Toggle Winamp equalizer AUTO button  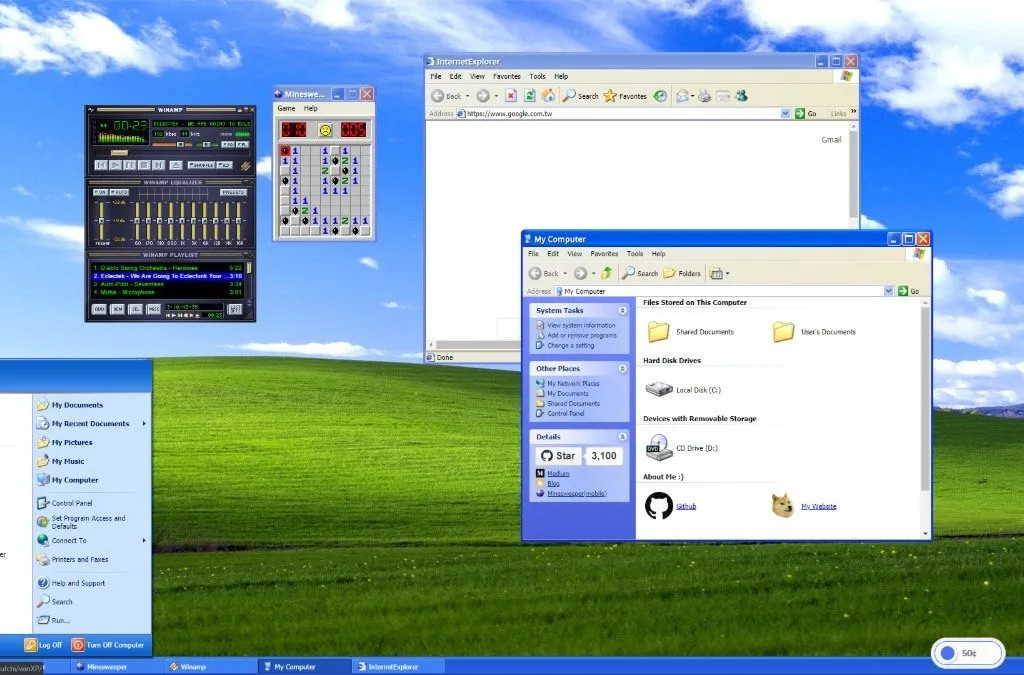tap(120, 193)
